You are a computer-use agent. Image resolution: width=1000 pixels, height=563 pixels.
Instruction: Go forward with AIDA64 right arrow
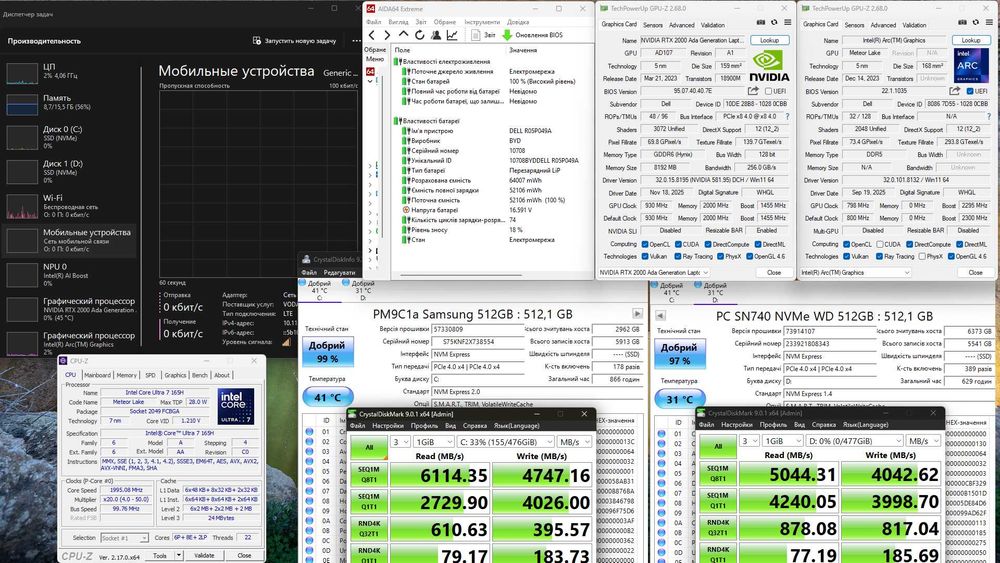point(386,35)
